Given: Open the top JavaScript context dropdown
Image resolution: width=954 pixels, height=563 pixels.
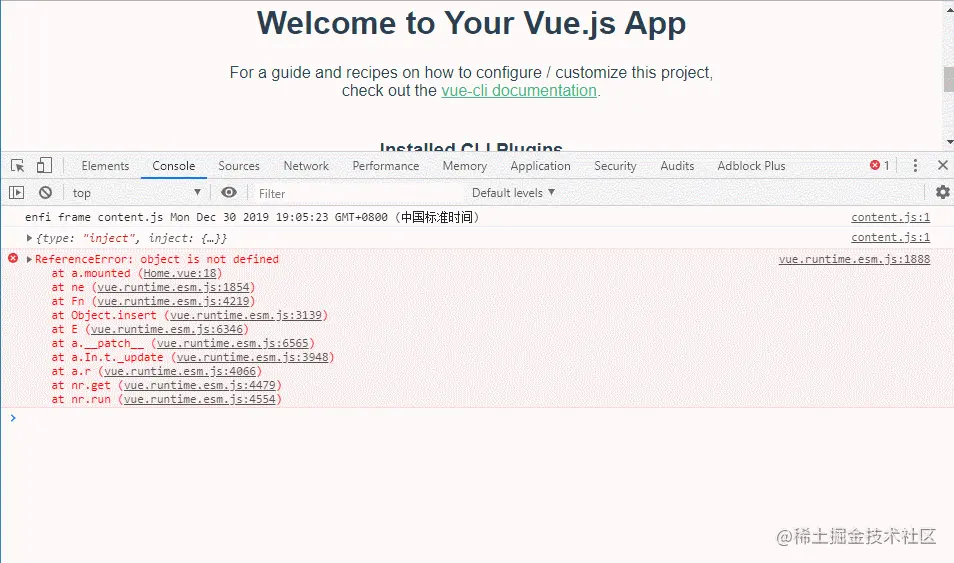Looking at the screenshot, I should (136, 193).
